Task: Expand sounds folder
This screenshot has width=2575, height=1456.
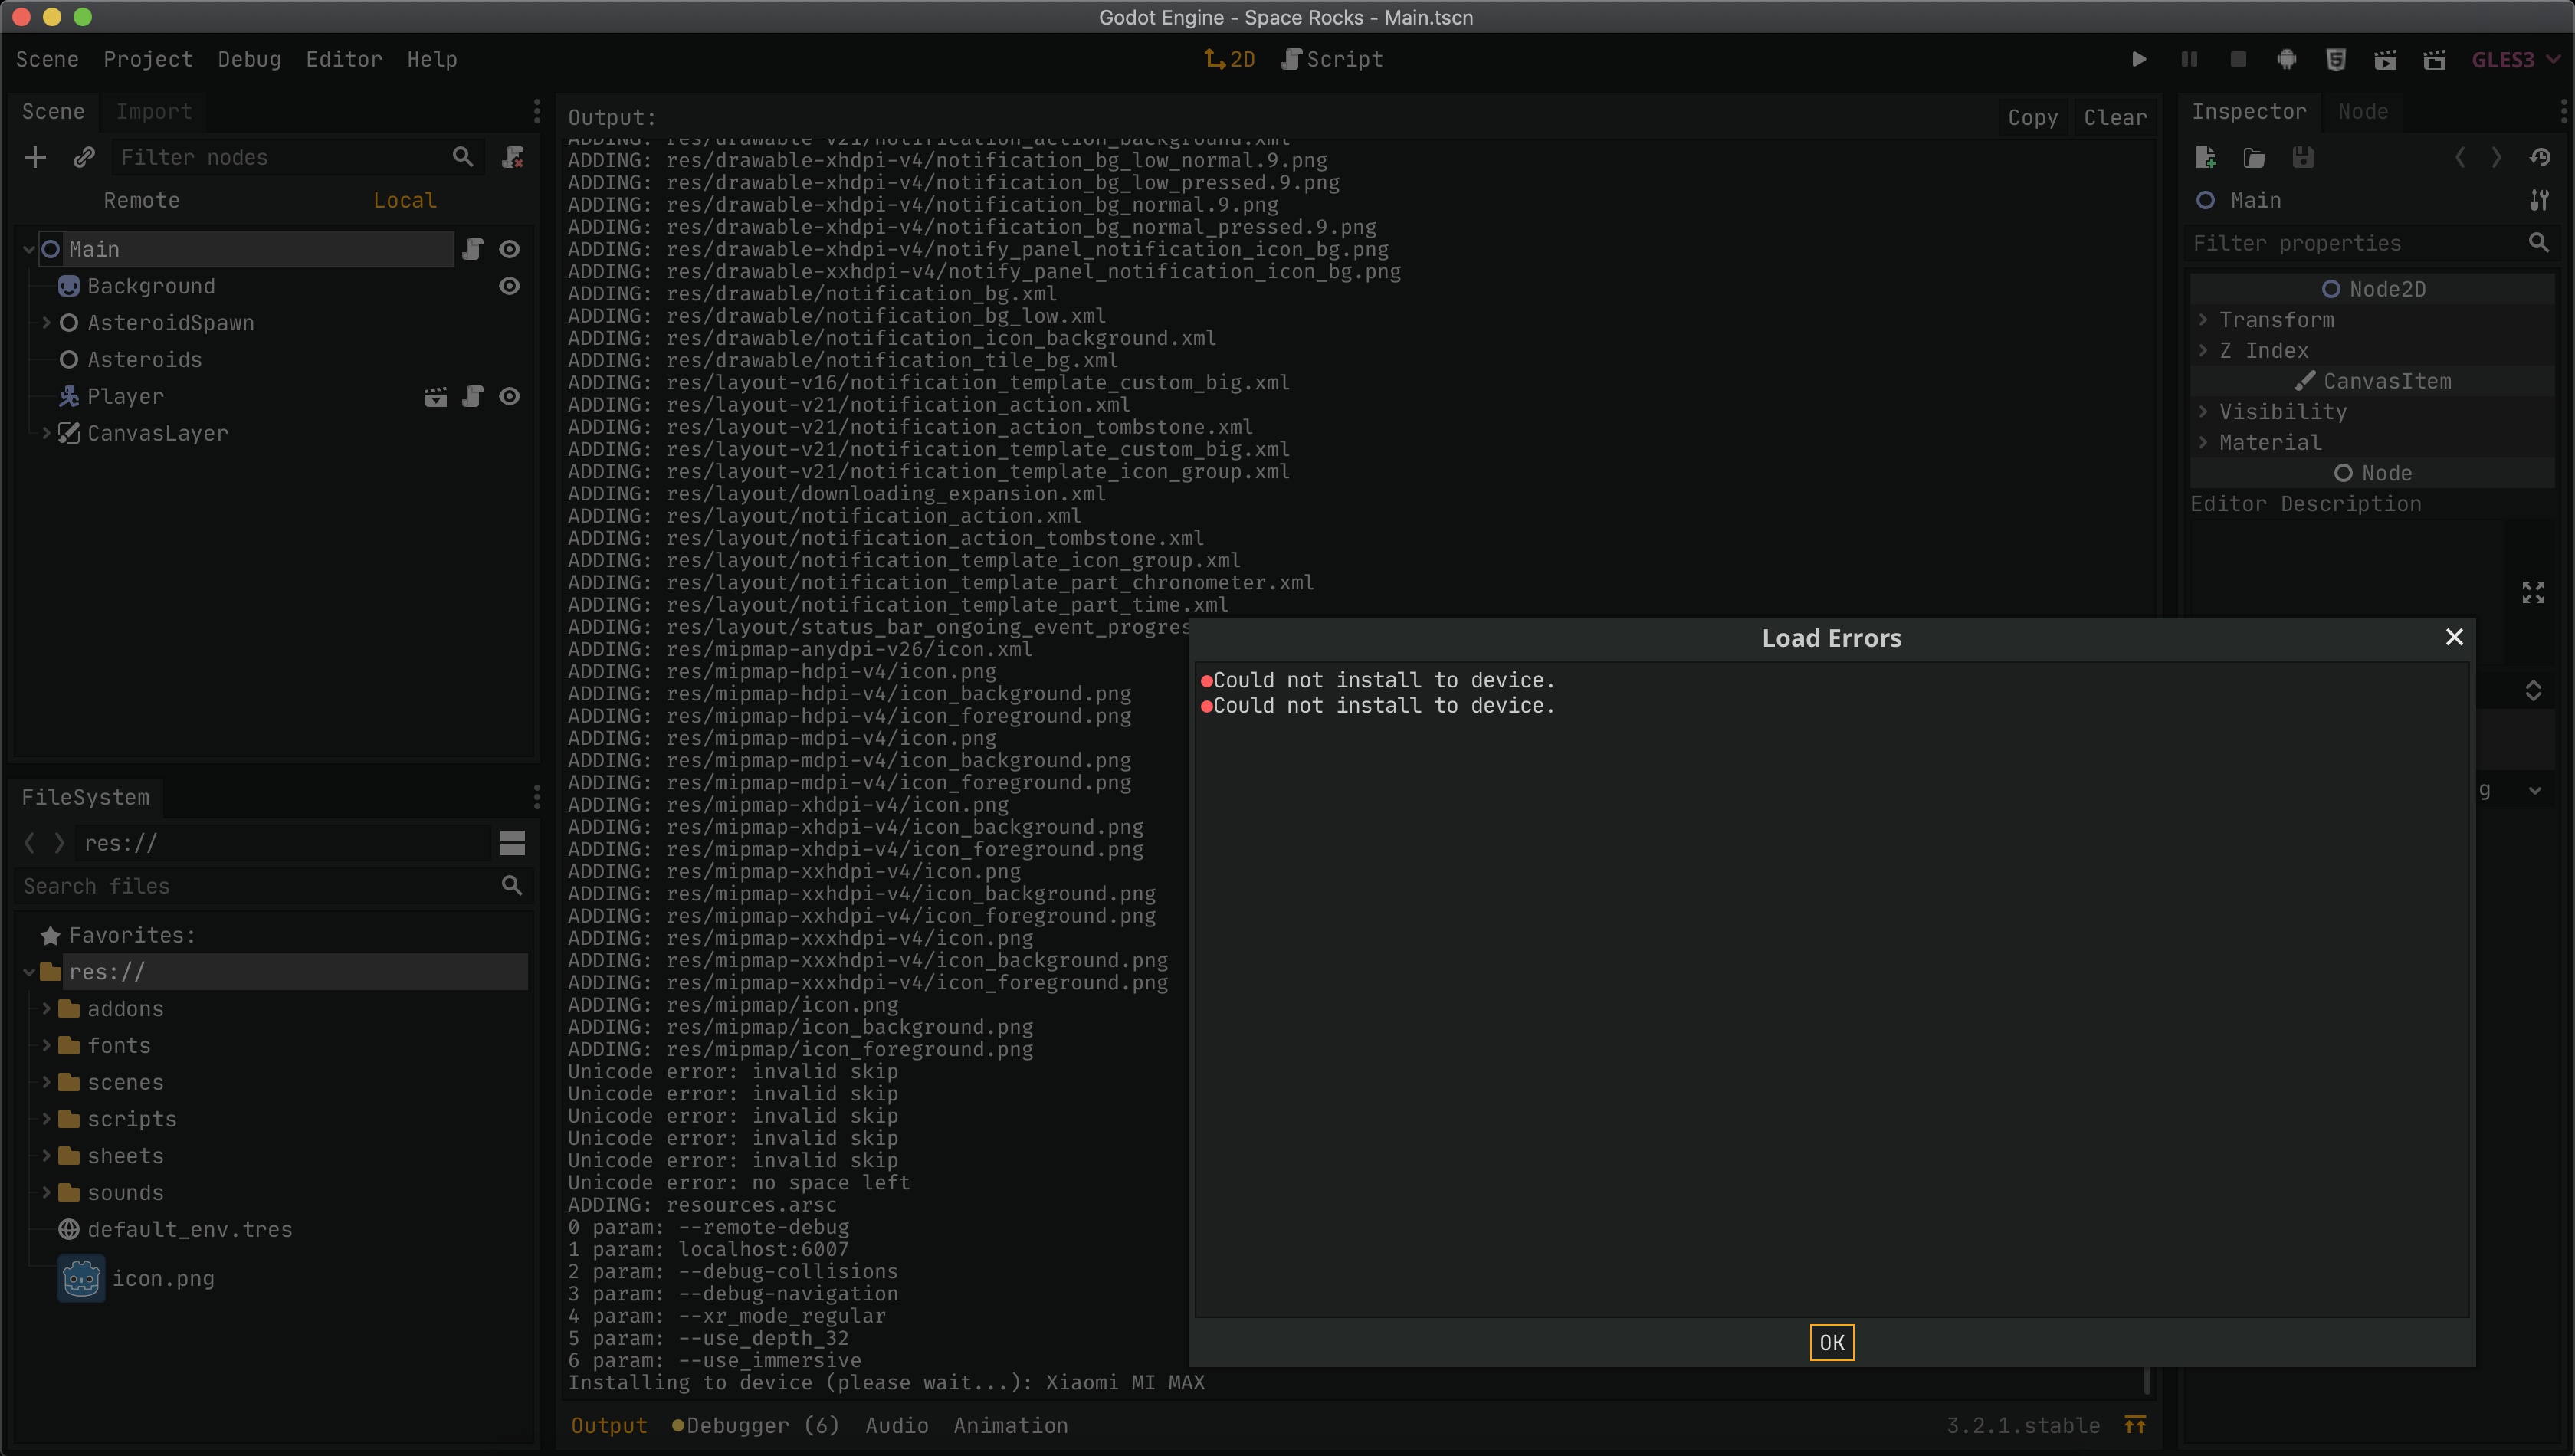Action: 46,1192
